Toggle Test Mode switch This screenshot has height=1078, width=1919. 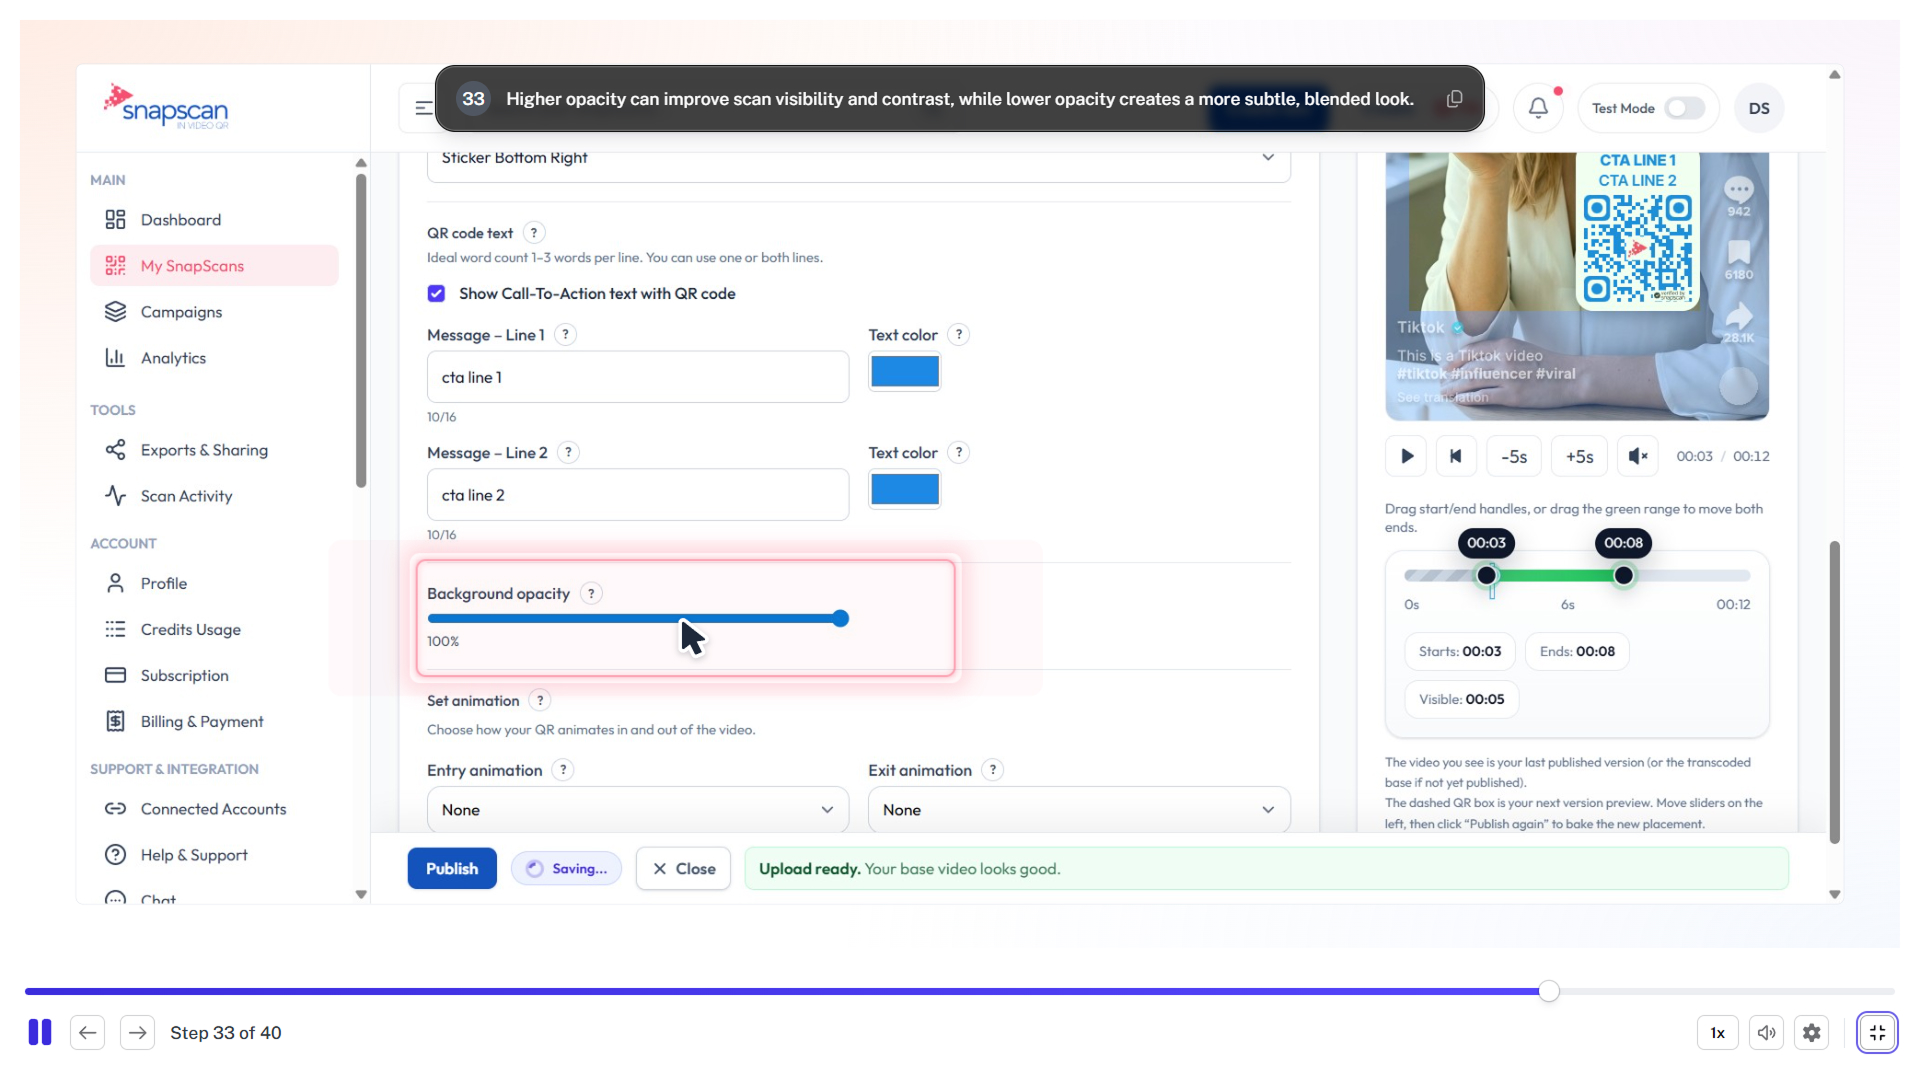point(1684,108)
